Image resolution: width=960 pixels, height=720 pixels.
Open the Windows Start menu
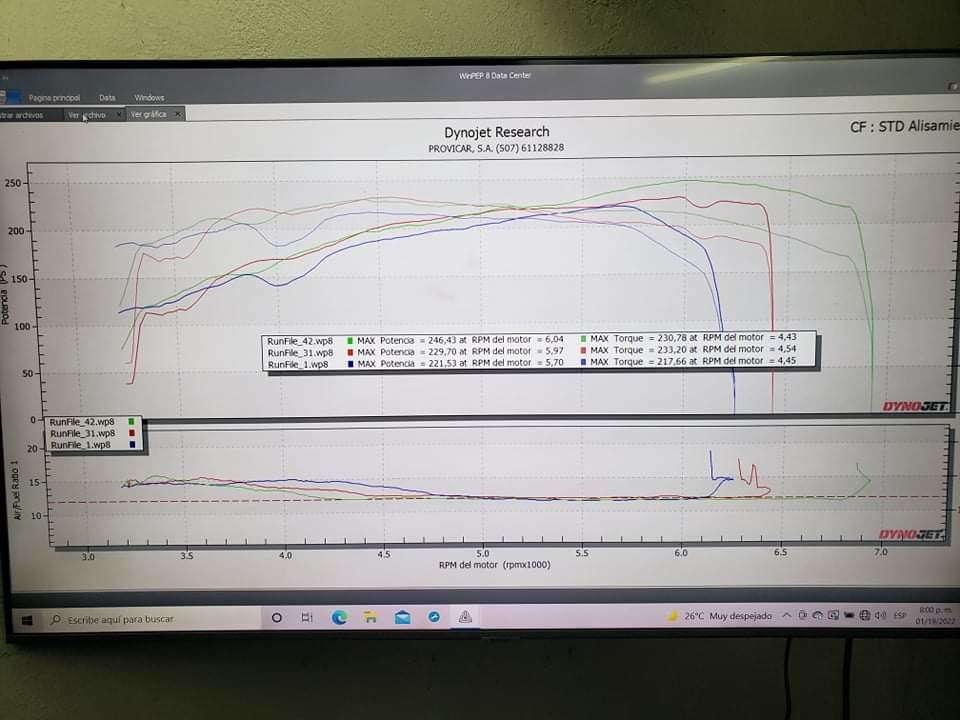(x=26, y=621)
